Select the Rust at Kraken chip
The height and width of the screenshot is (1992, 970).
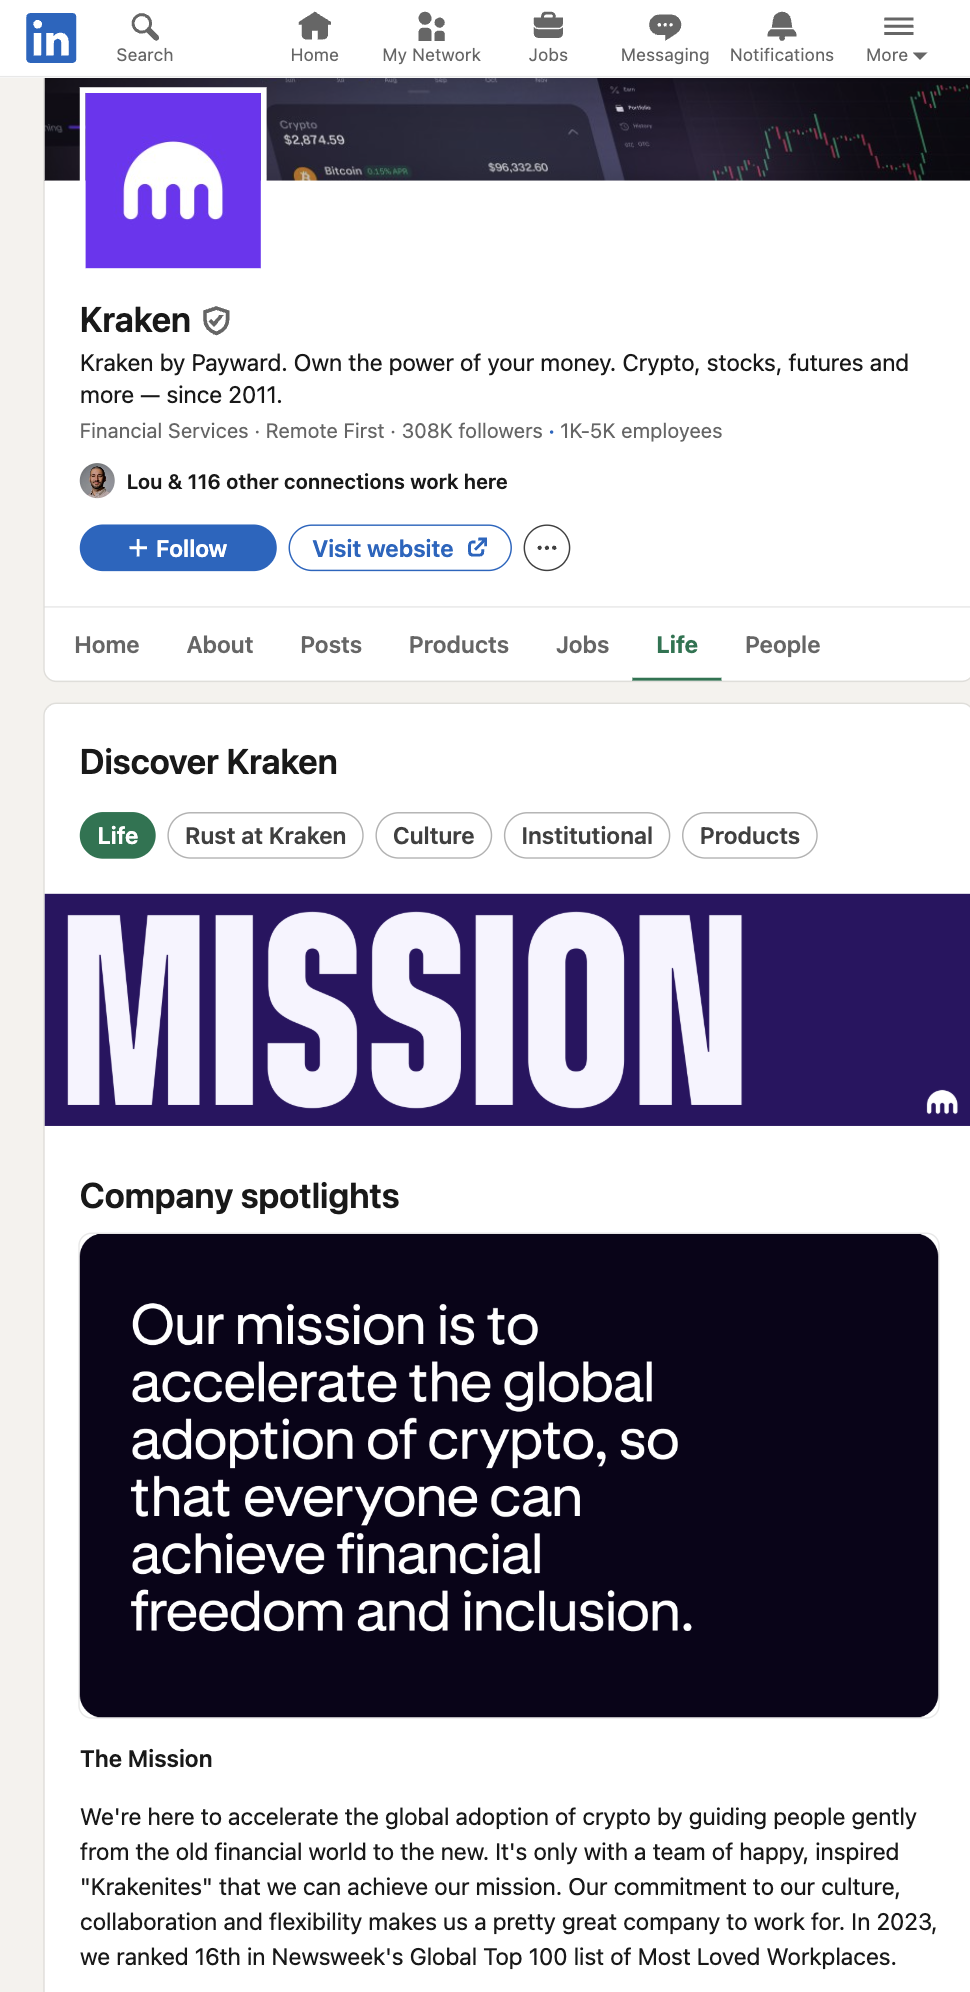(x=265, y=836)
